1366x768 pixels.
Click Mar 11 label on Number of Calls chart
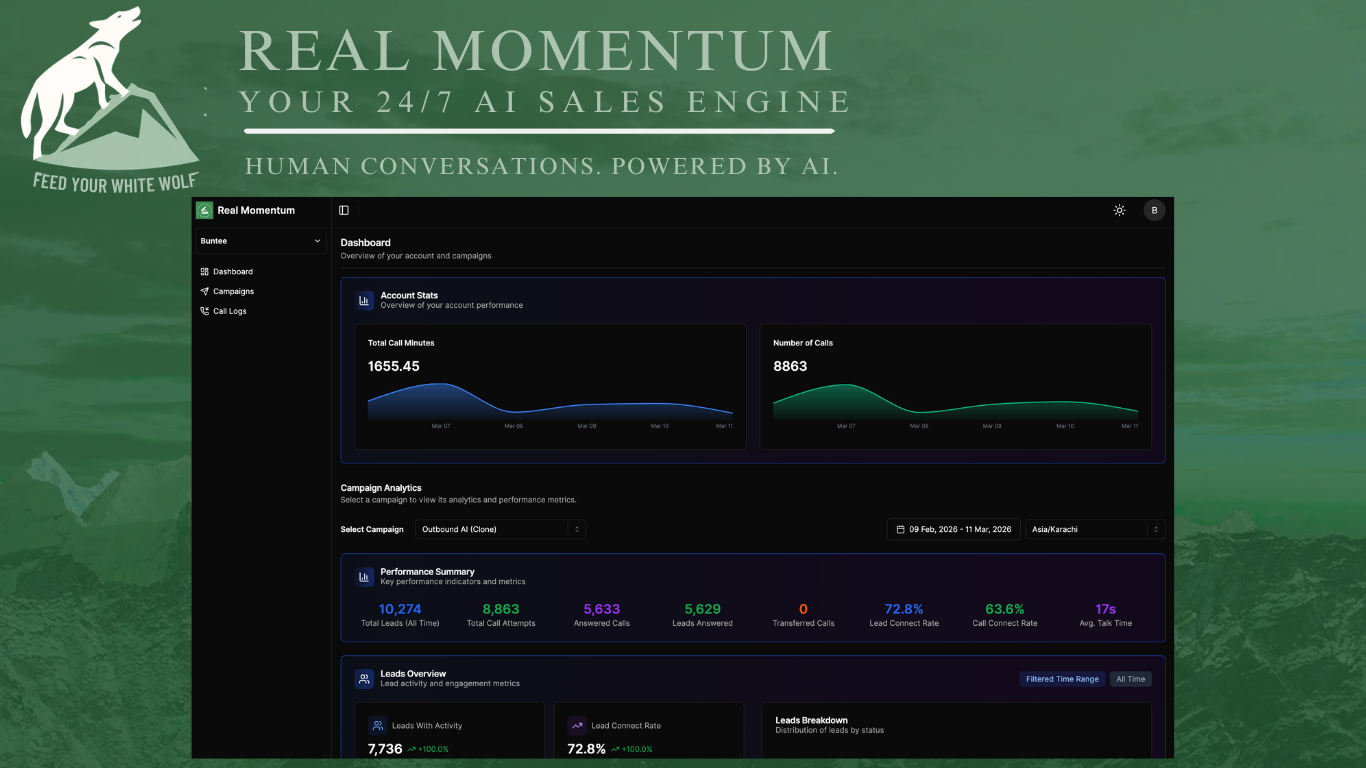(1129, 426)
